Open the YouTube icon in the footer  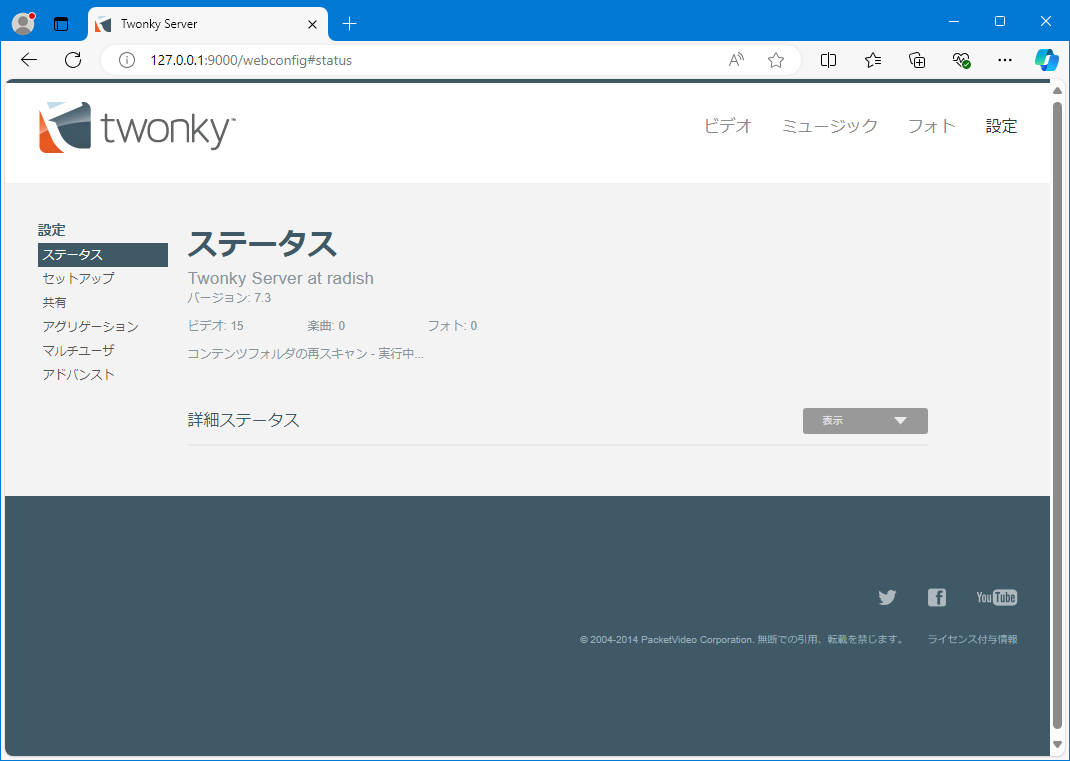(x=996, y=597)
